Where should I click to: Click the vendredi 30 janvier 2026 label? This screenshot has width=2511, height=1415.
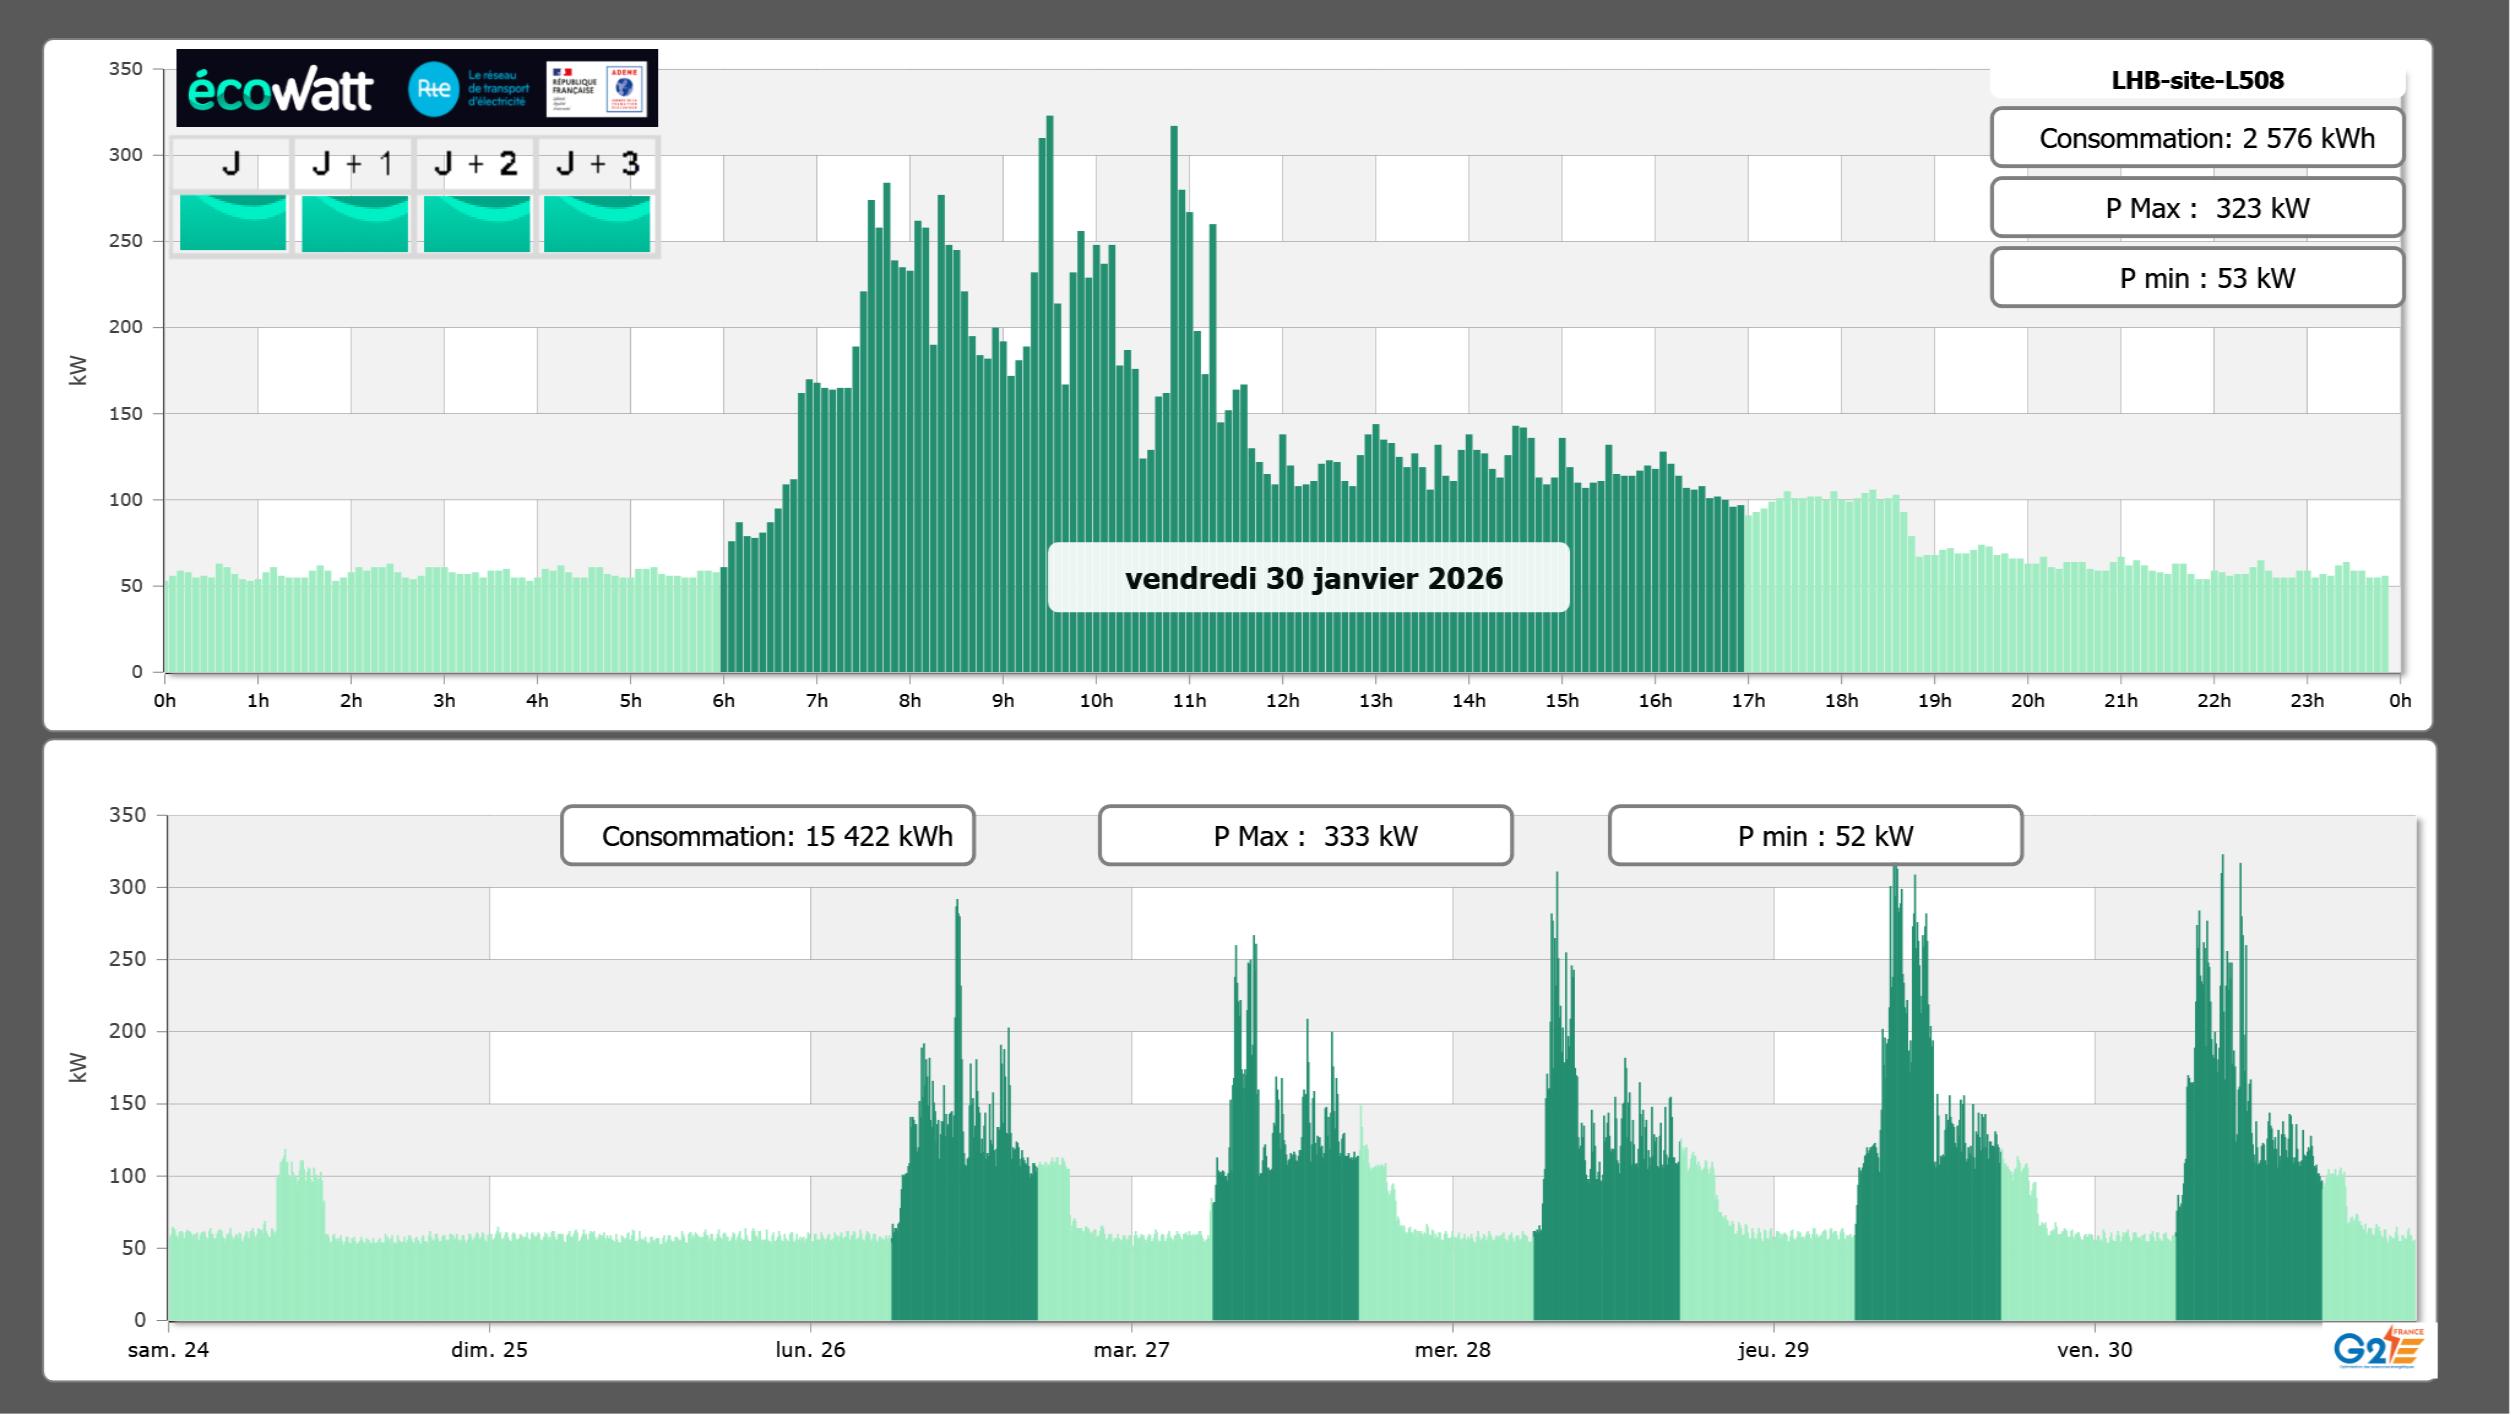pyautogui.click(x=1312, y=578)
